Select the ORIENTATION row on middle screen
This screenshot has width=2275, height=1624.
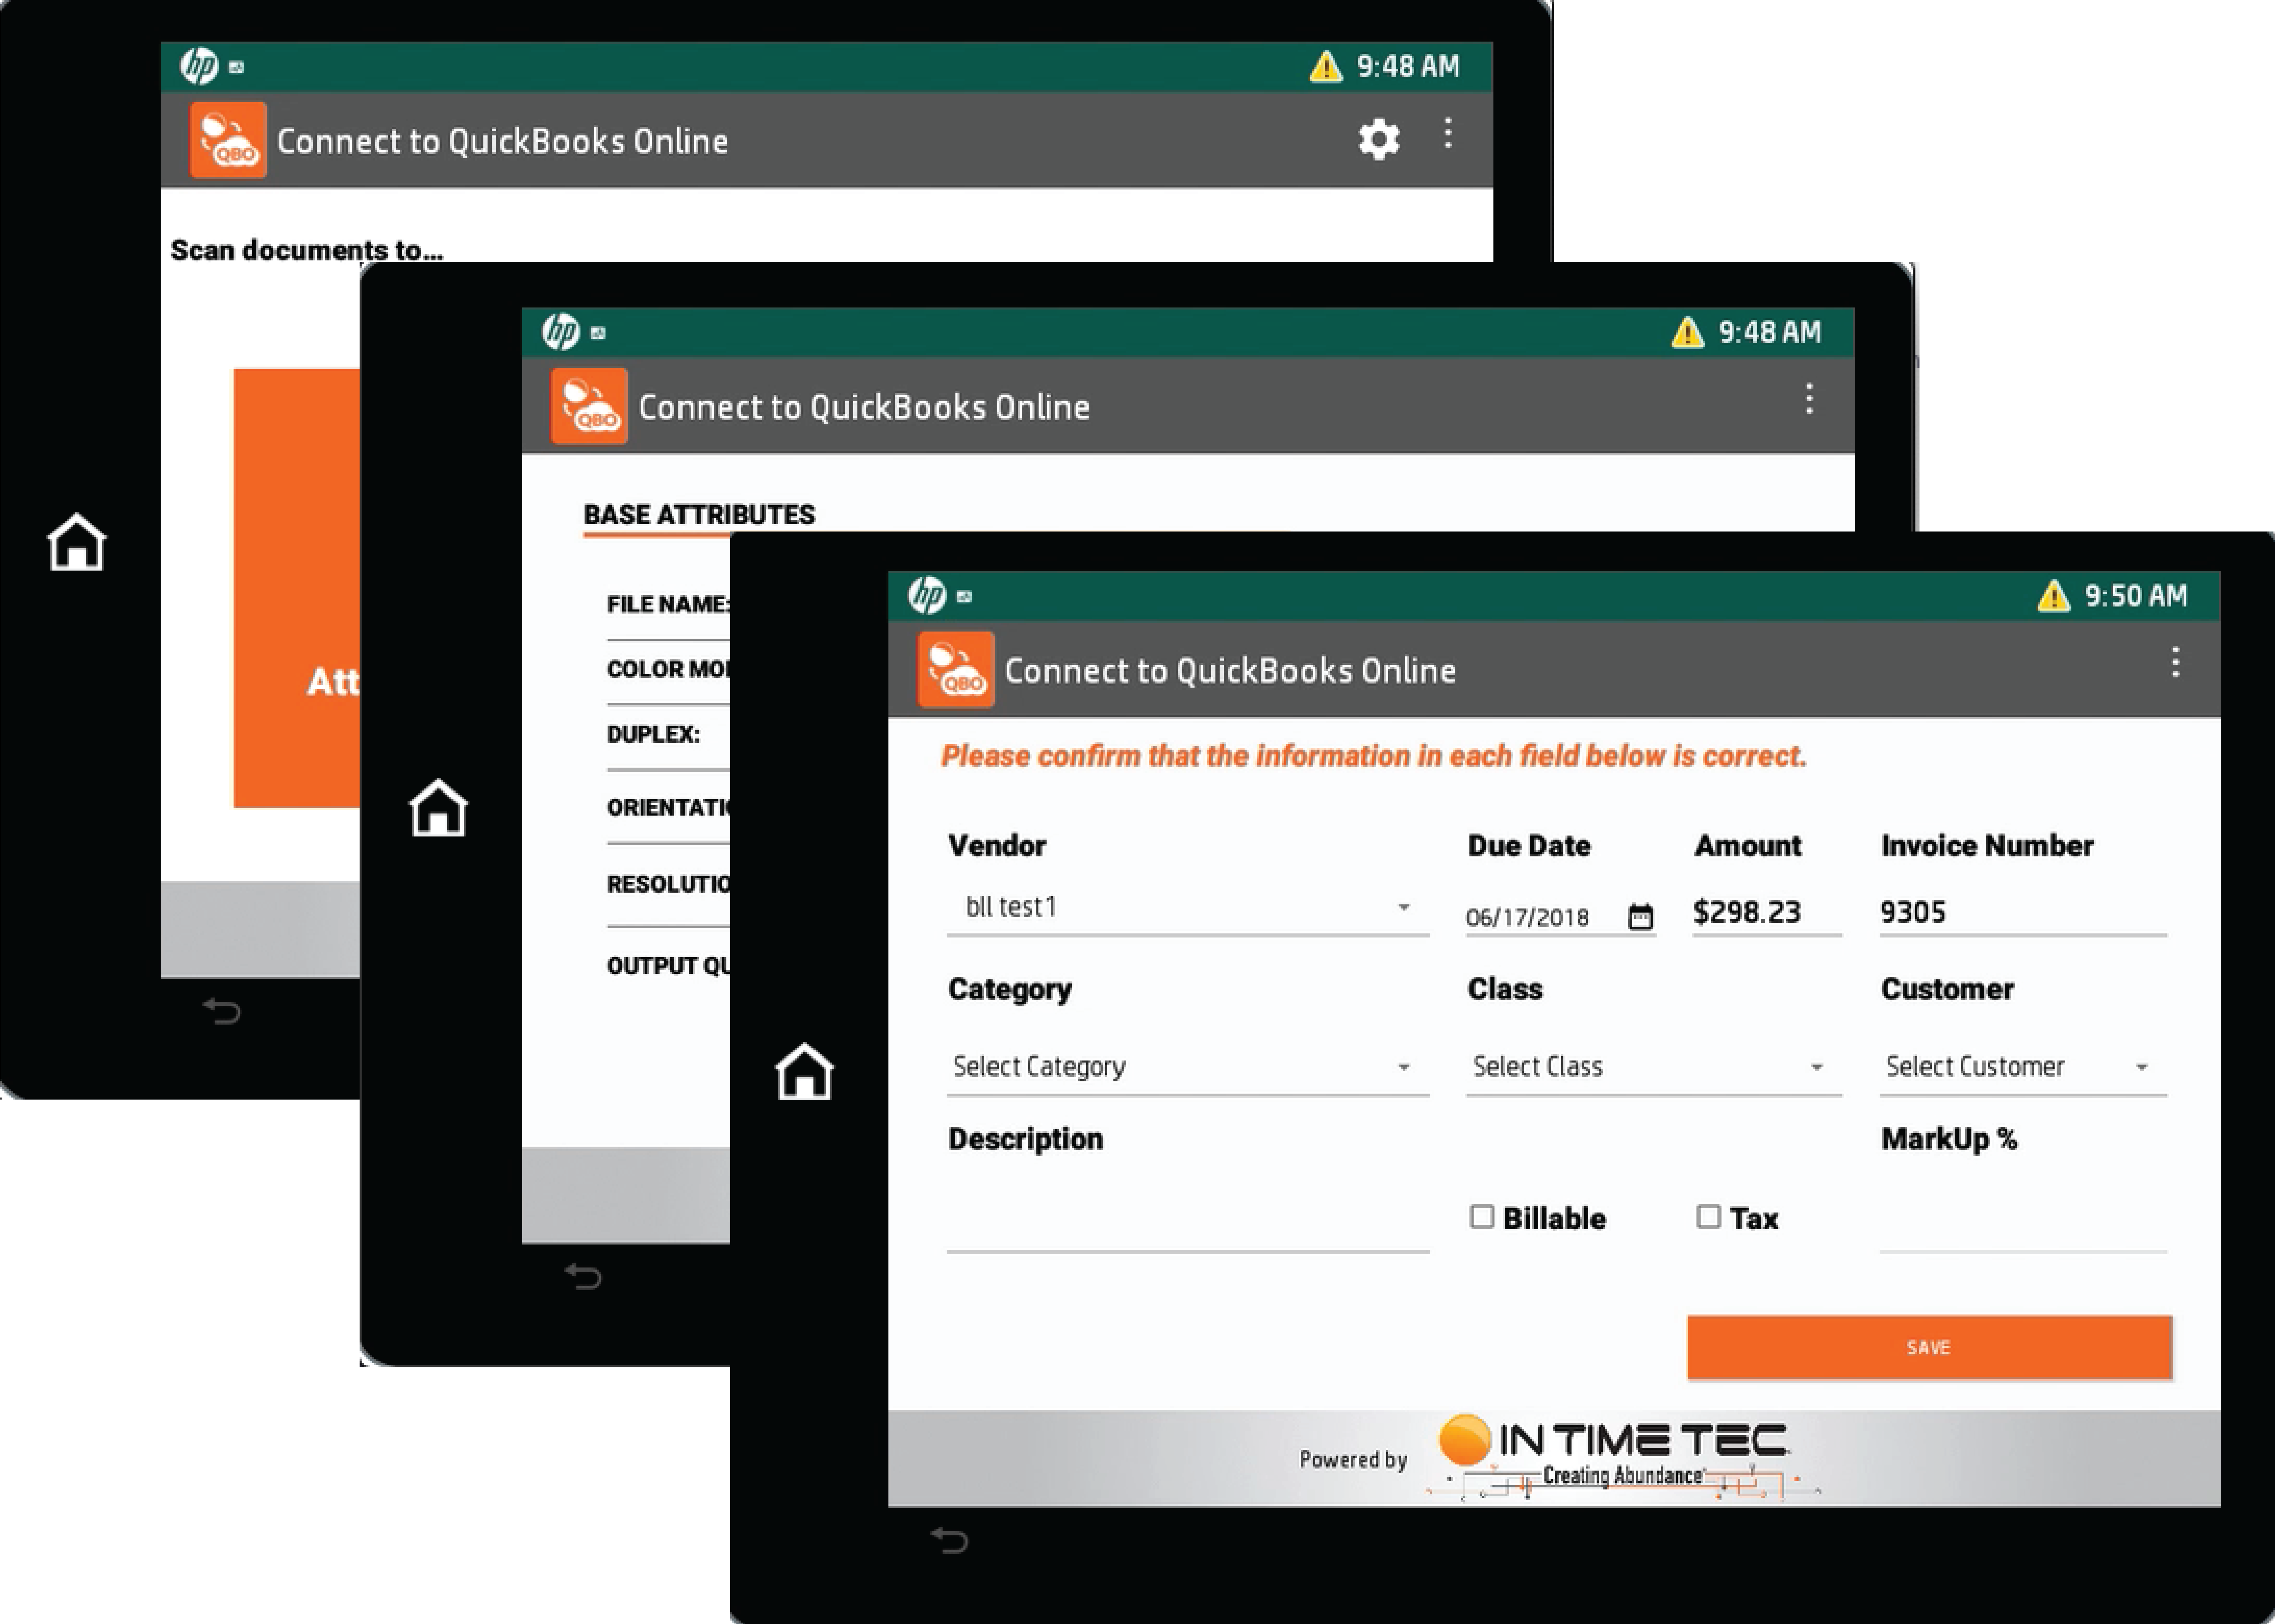pos(668,808)
